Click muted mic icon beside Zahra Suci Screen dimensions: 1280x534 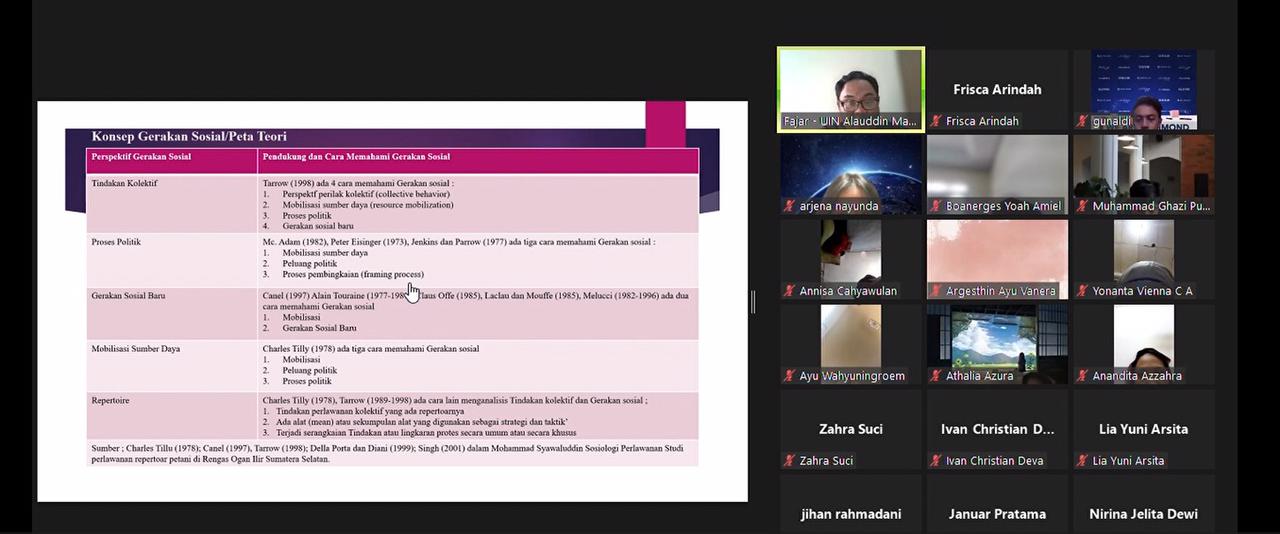pyautogui.click(x=790, y=461)
